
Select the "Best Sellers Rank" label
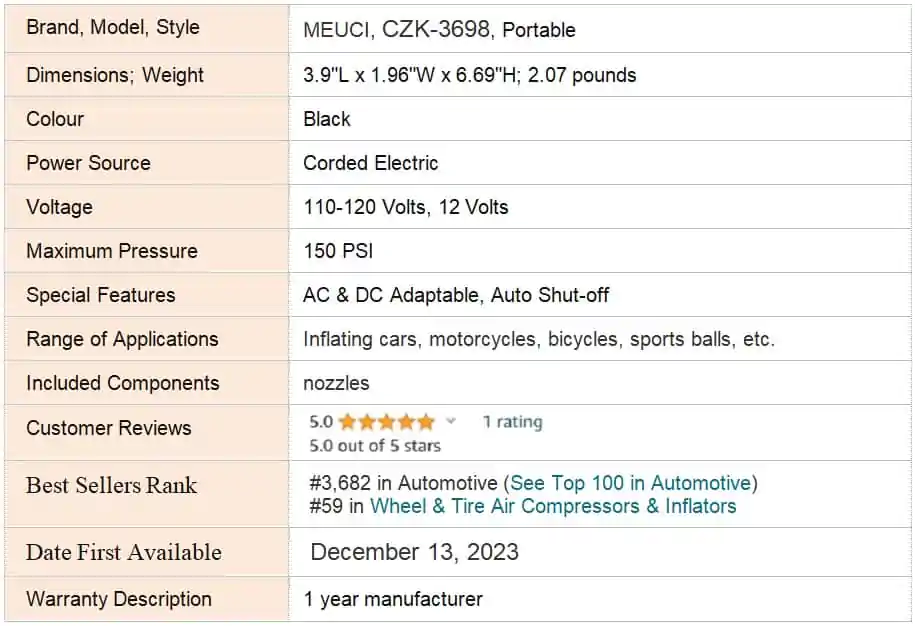click(x=111, y=486)
